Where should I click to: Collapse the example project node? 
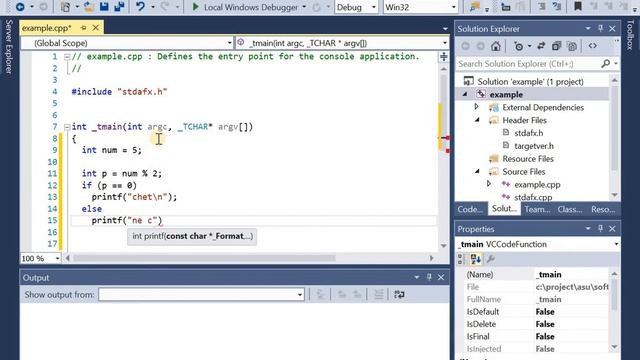click(464, 94)
